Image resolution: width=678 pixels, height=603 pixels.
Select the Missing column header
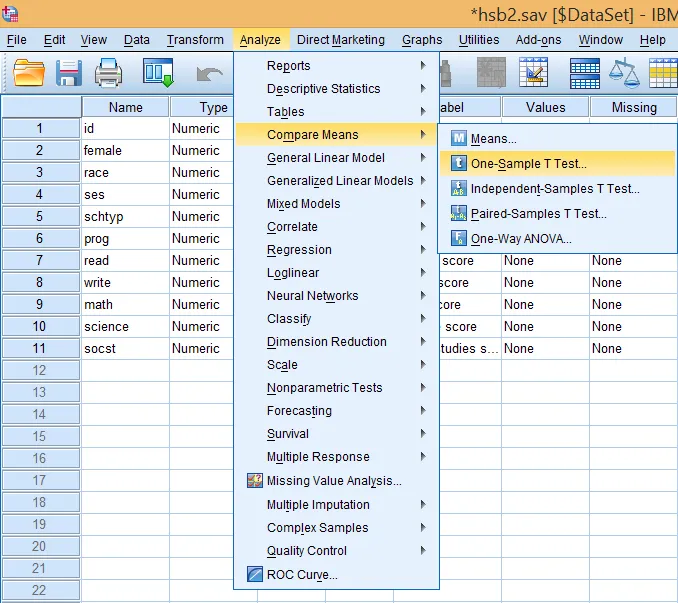pos(633,107)
